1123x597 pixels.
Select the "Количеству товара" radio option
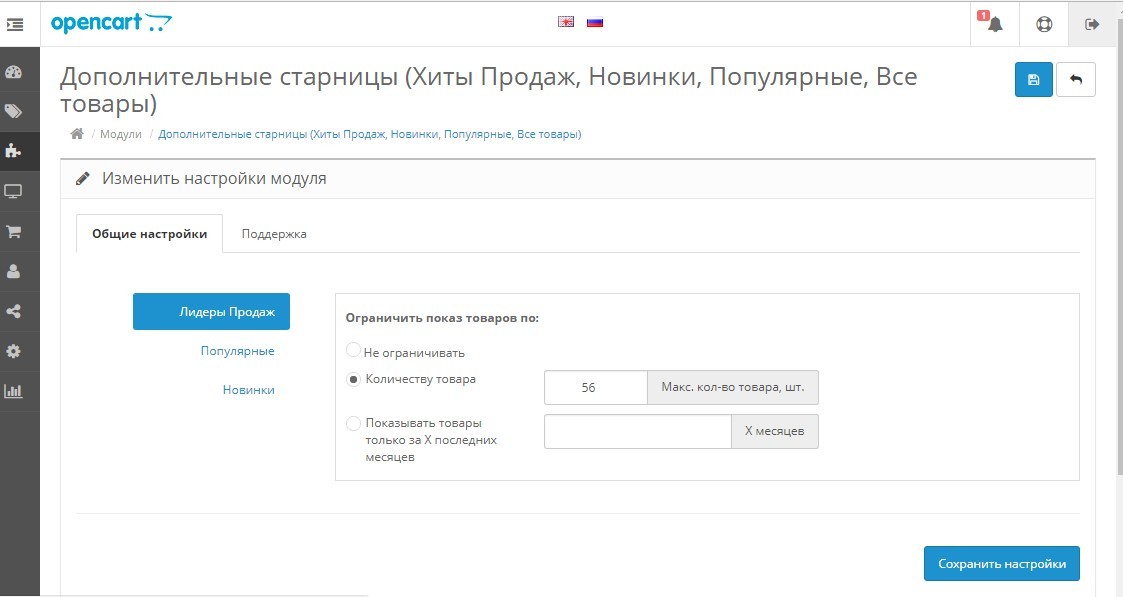click(x=353, y=379)
